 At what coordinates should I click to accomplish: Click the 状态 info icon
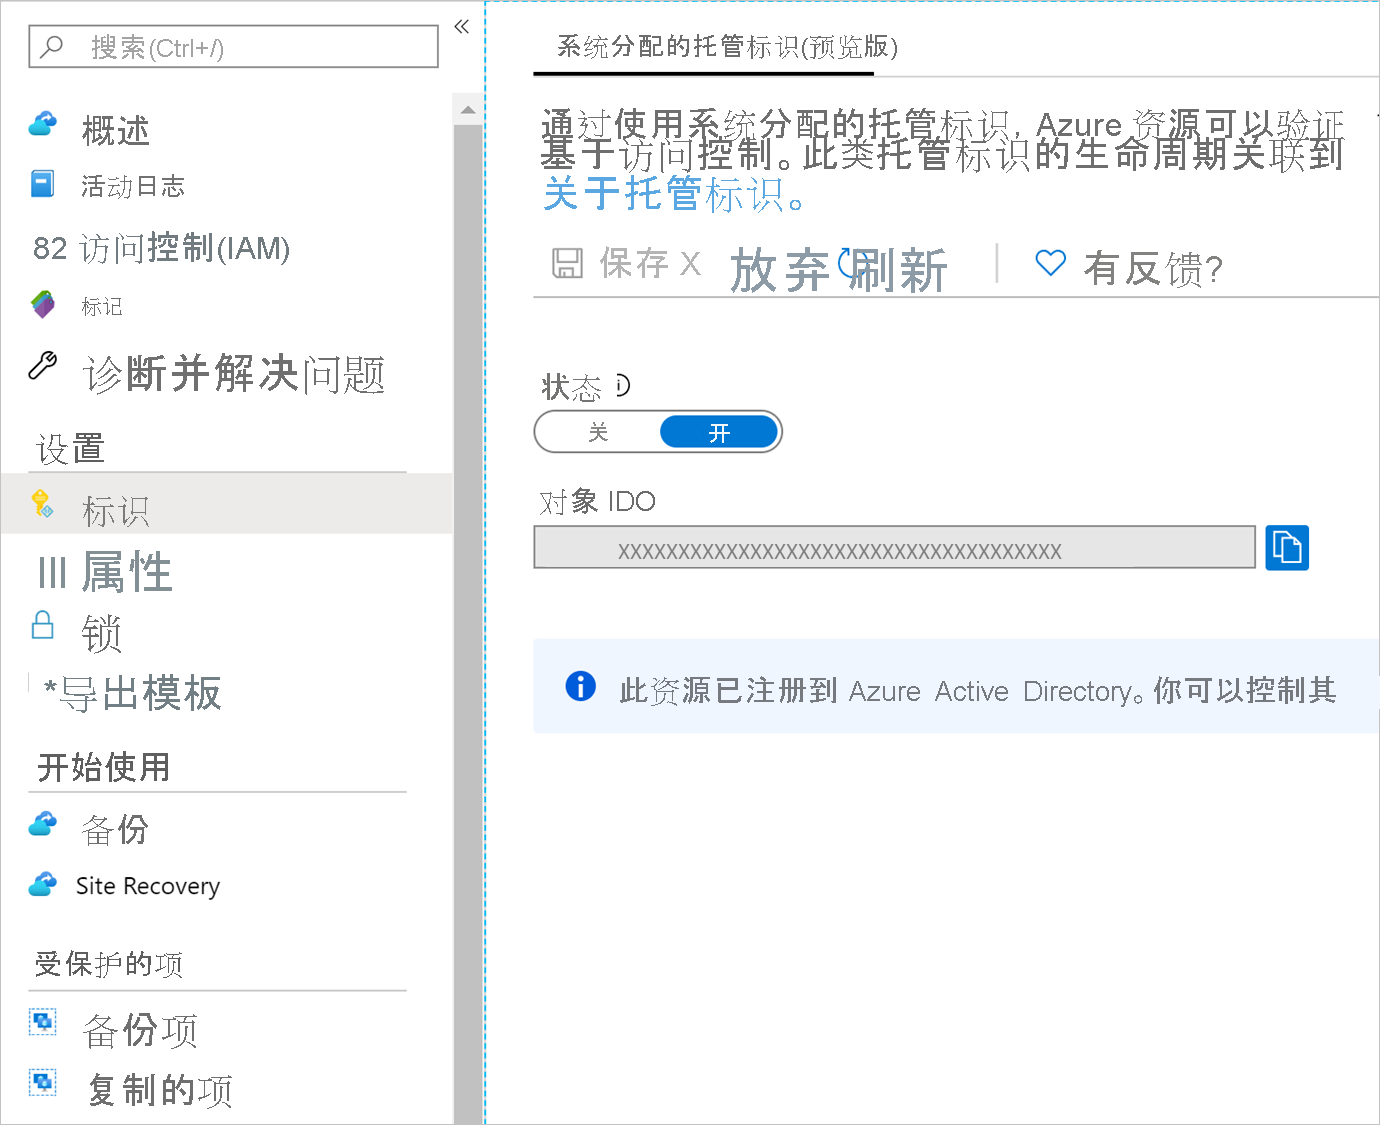click(622, 385)
